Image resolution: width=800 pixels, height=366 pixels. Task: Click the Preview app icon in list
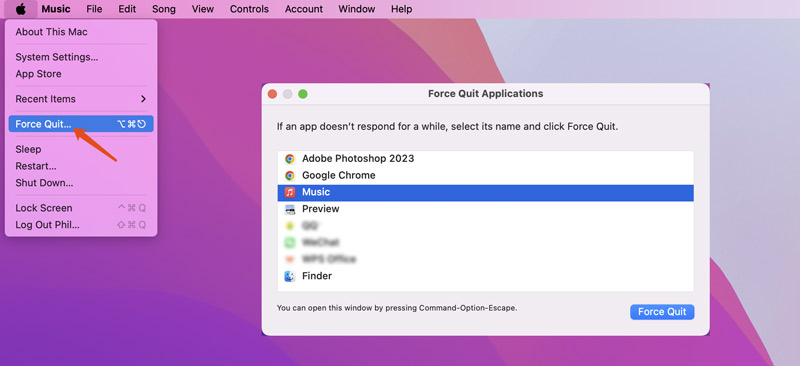[290, 209]
